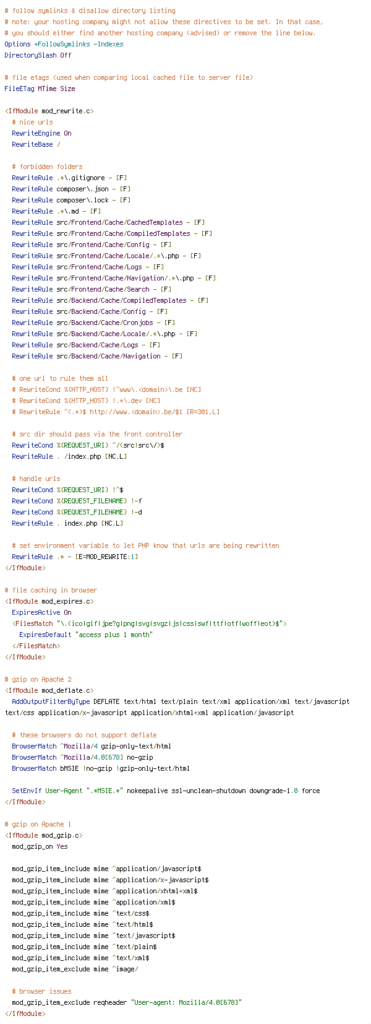Click the RewriteRule for 'composer\.lock'
This screenshot has height=1024, width=371.
pos(71,200)
